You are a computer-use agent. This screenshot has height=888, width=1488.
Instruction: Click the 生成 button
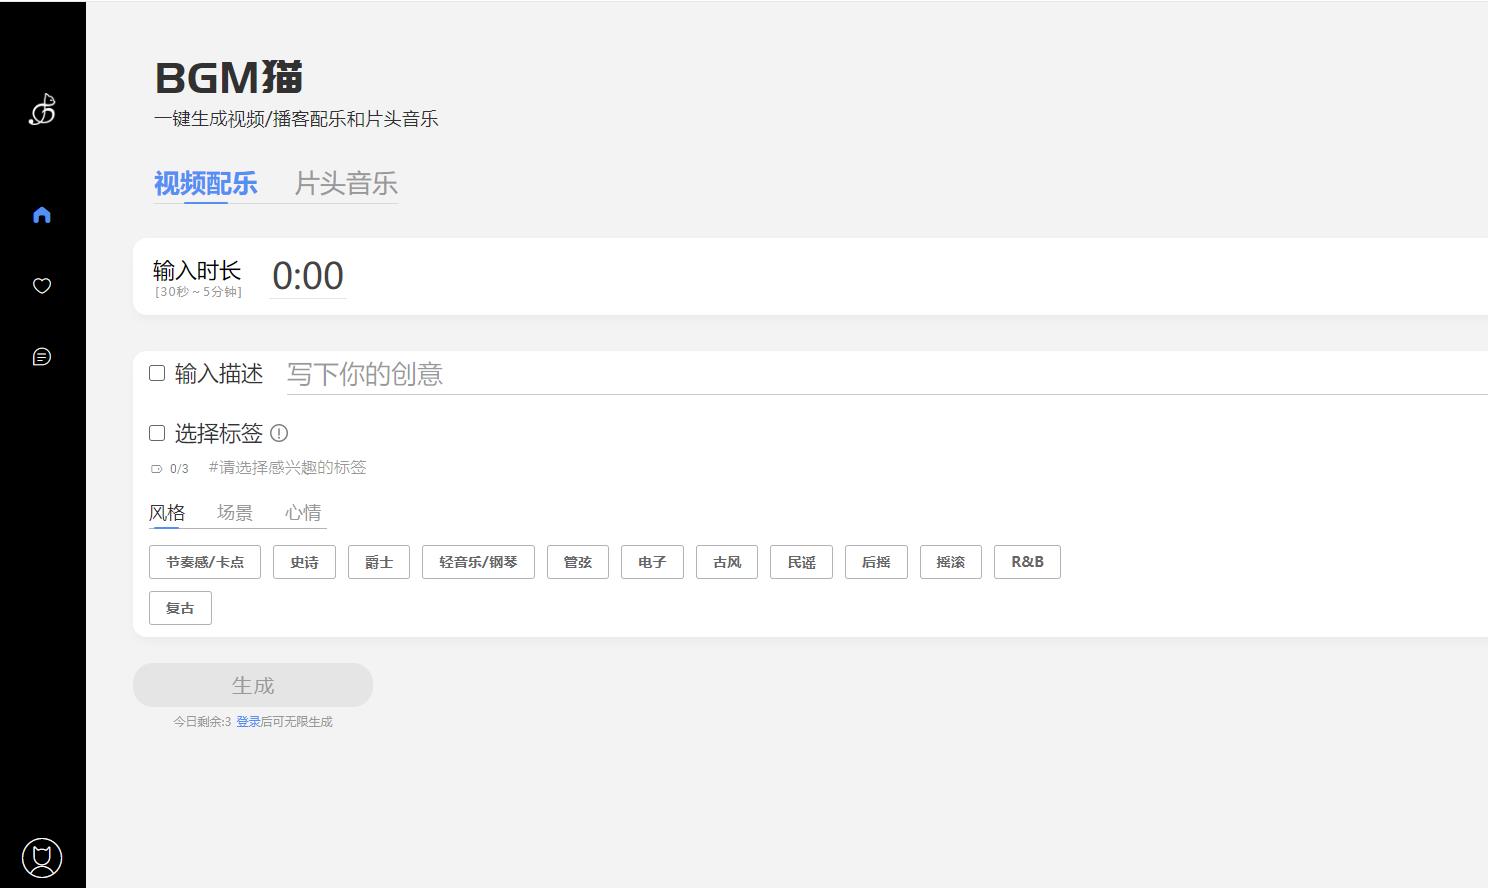pos(253,685)
